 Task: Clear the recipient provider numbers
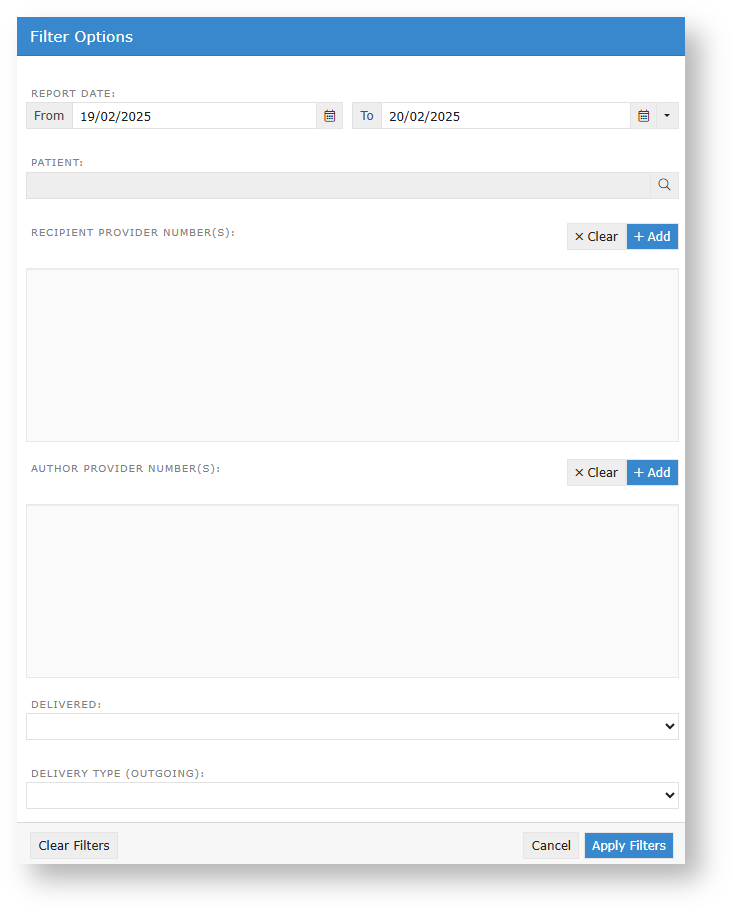click(596, 237)
